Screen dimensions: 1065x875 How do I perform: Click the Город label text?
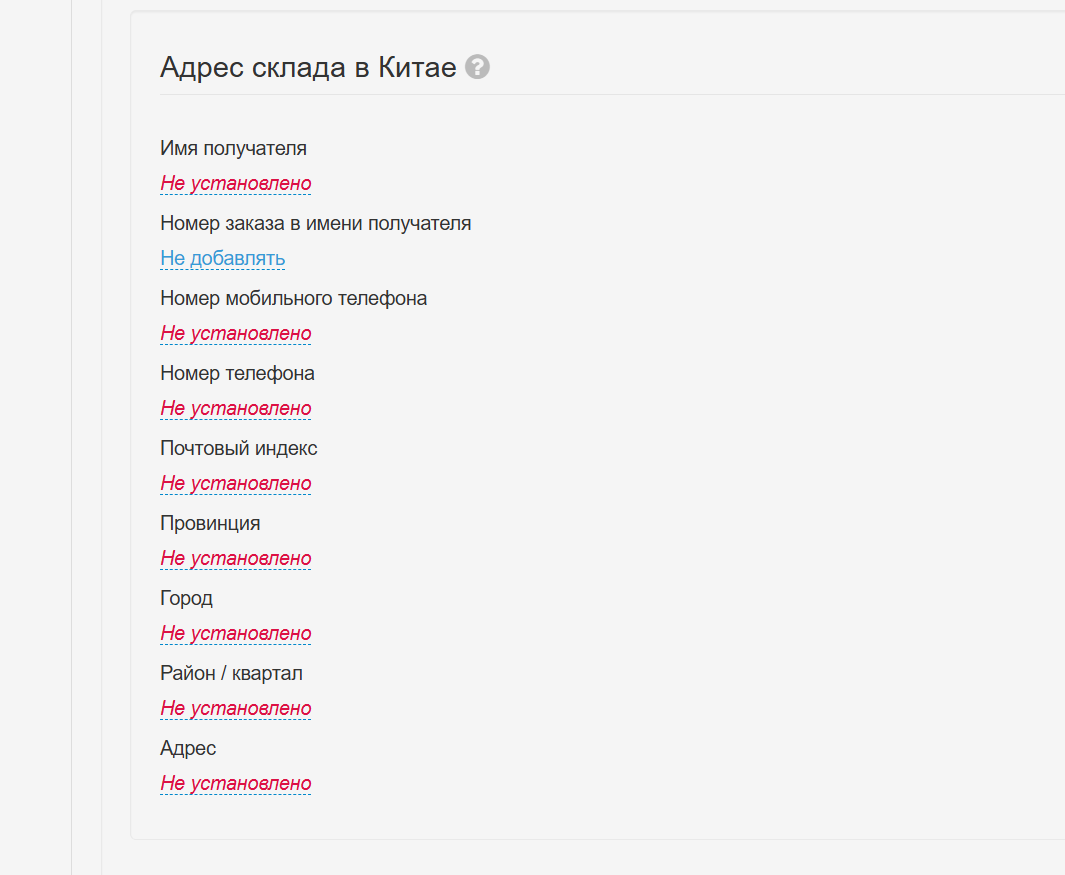click(186, 599)
